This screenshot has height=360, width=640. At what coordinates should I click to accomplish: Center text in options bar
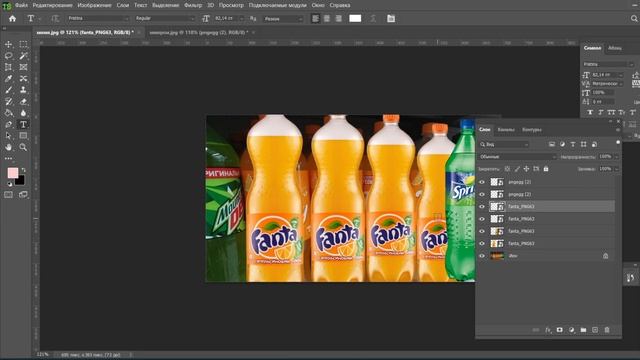click(327, 18)
